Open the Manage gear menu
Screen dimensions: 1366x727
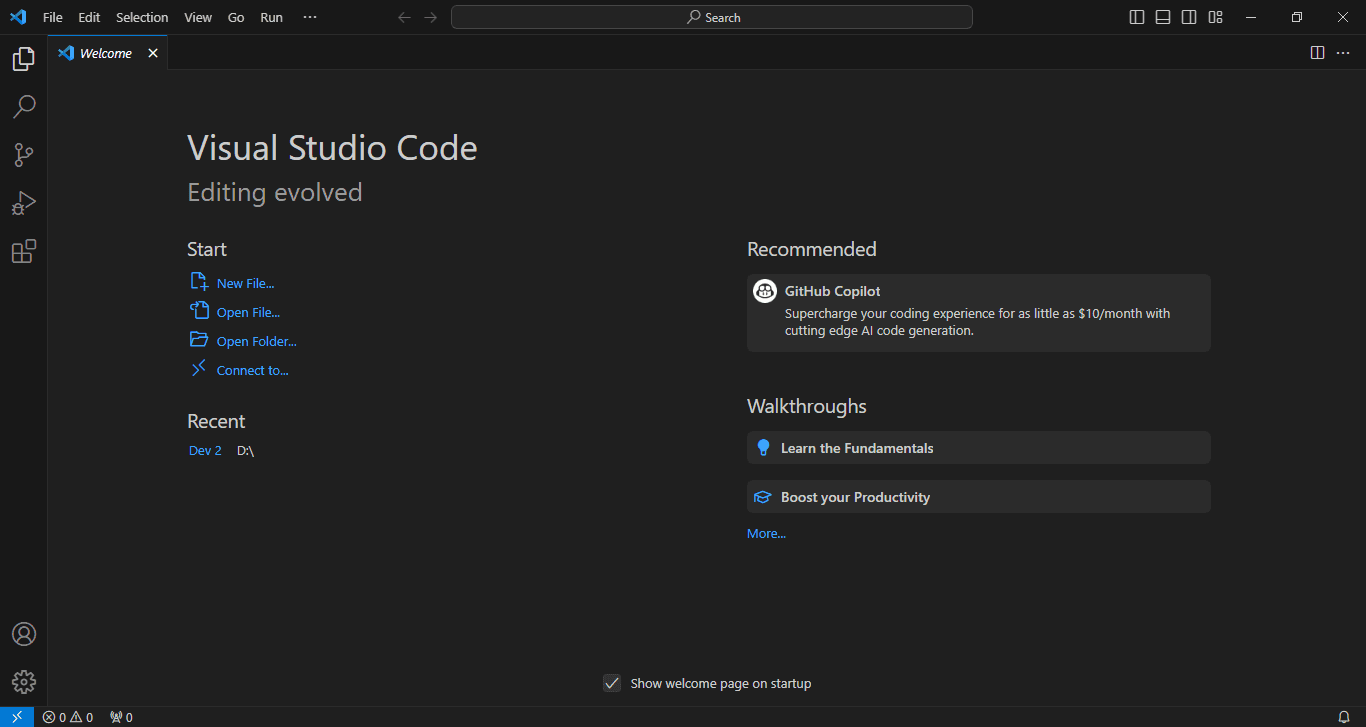[23, 681]
